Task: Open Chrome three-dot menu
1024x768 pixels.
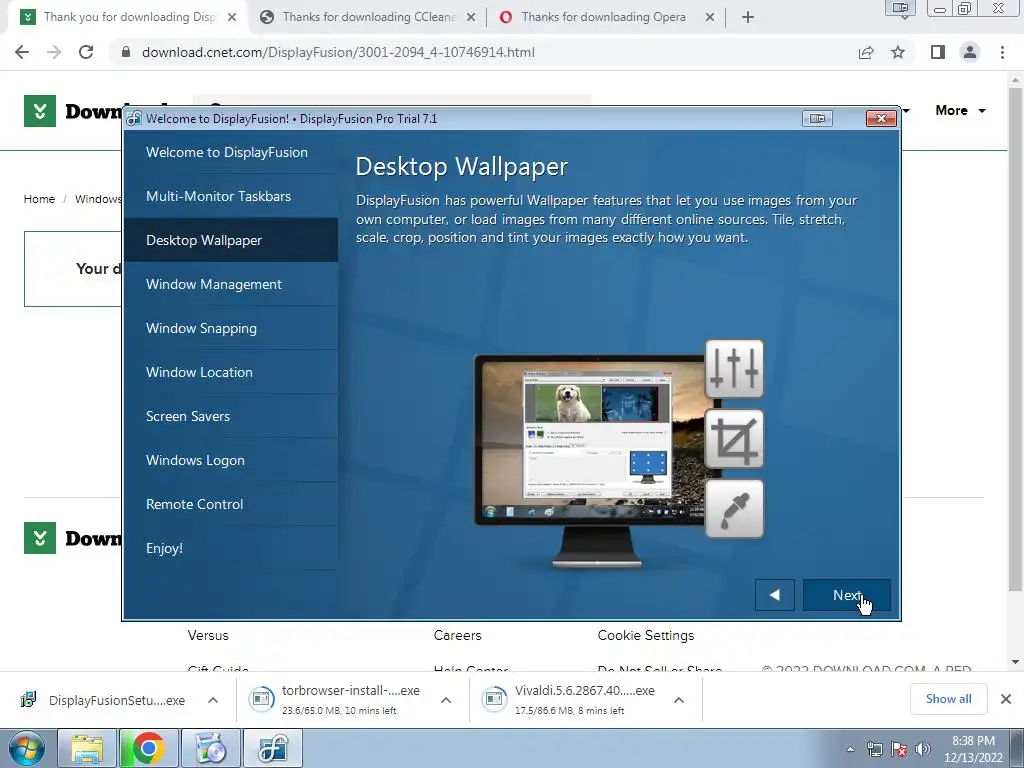Action: point(1002,52)
